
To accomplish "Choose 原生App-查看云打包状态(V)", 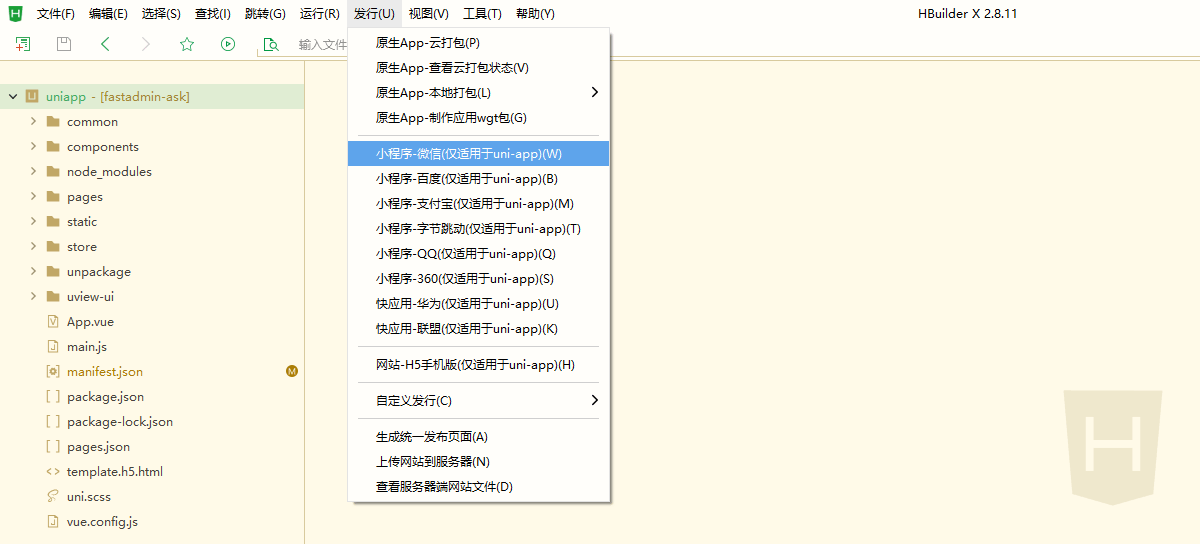I will pyautogui.click(x=478, y=68).
